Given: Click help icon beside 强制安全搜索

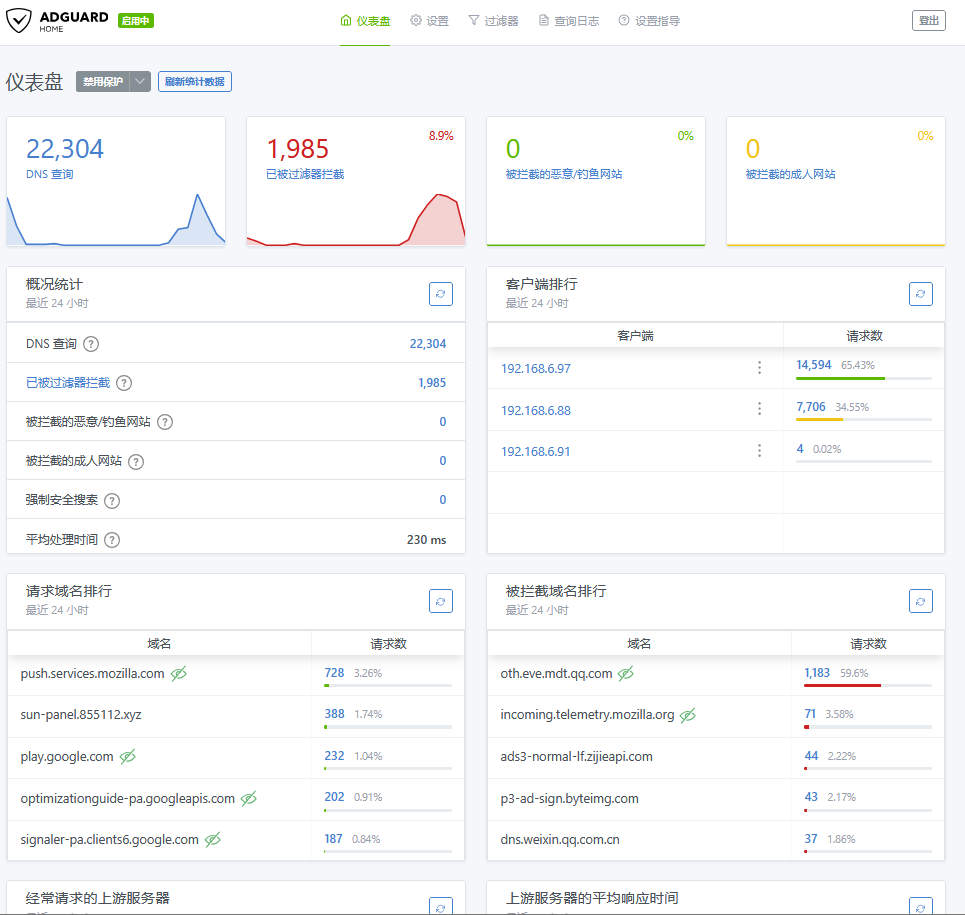Looking at the screenshot, I should pyautogui.click(x=112, y=500).
